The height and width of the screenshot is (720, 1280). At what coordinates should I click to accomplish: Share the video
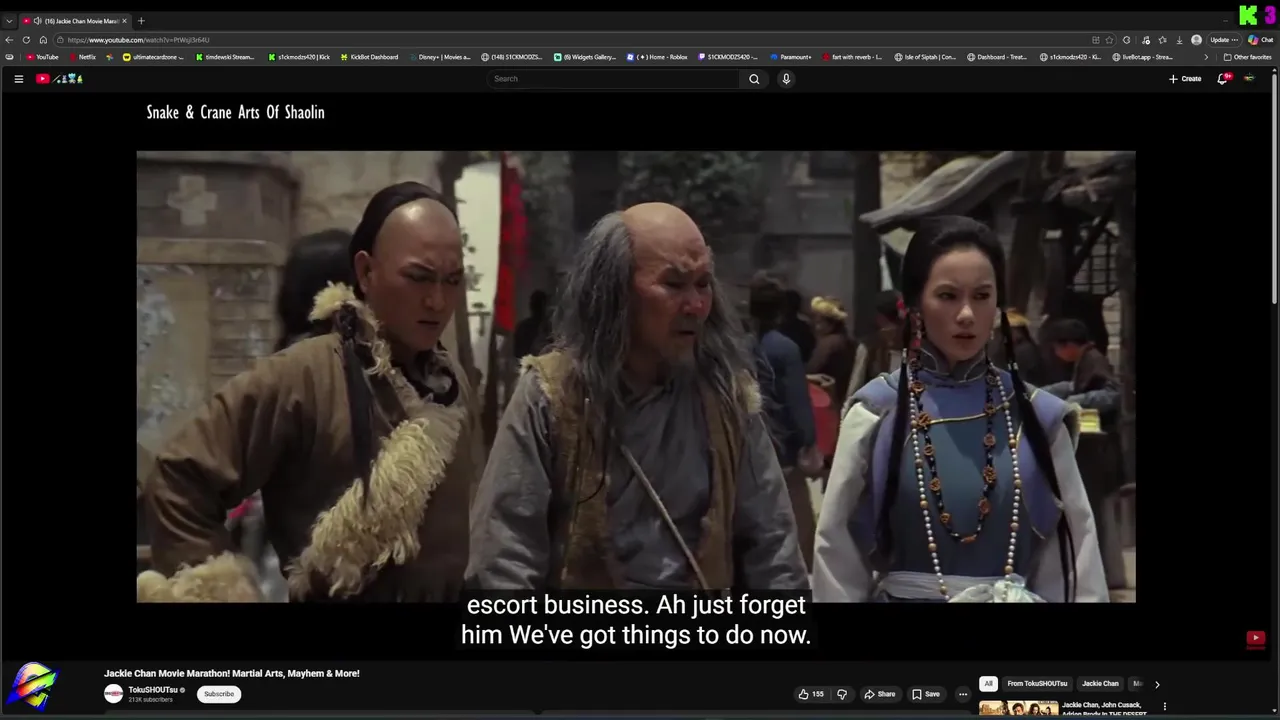880,694
